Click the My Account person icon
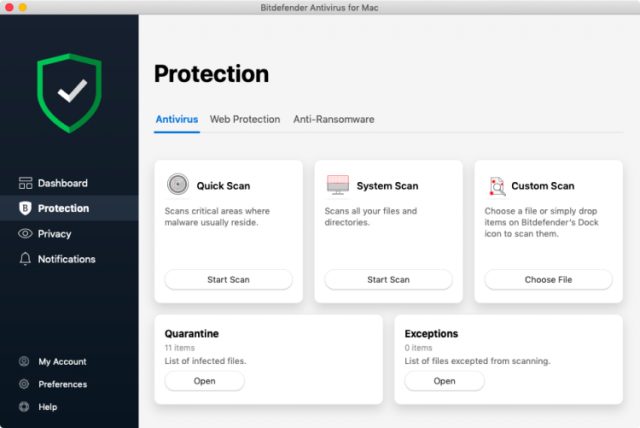This screenshot has width=640, height=428. pos(24,362)
